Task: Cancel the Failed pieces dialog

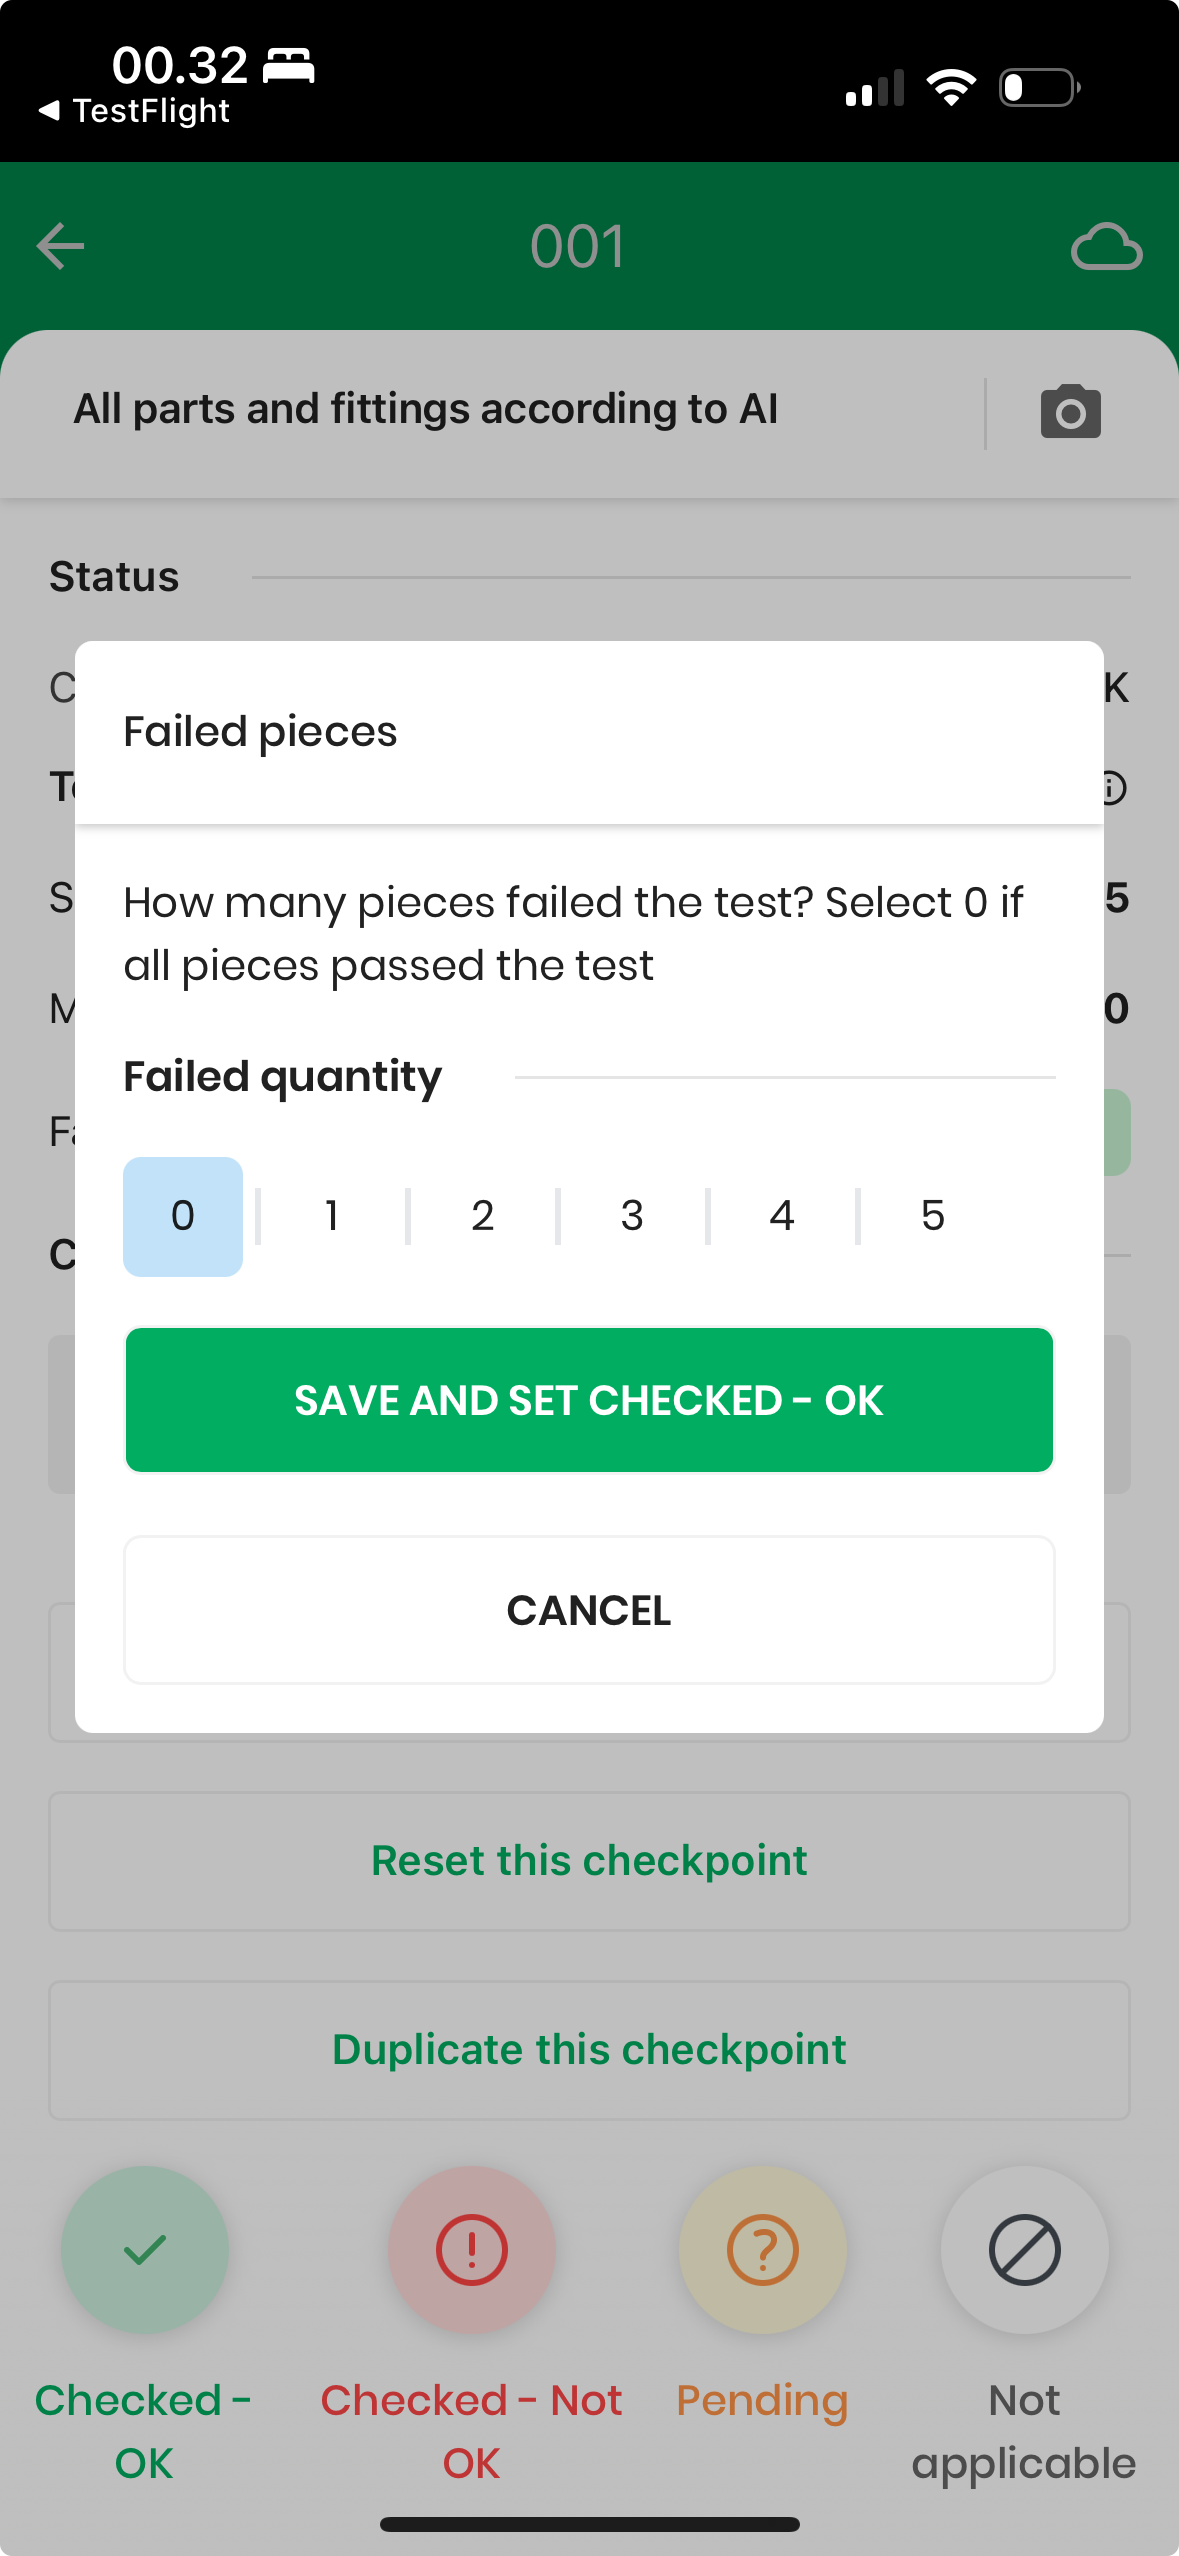Action: (x=589, y=1610)
